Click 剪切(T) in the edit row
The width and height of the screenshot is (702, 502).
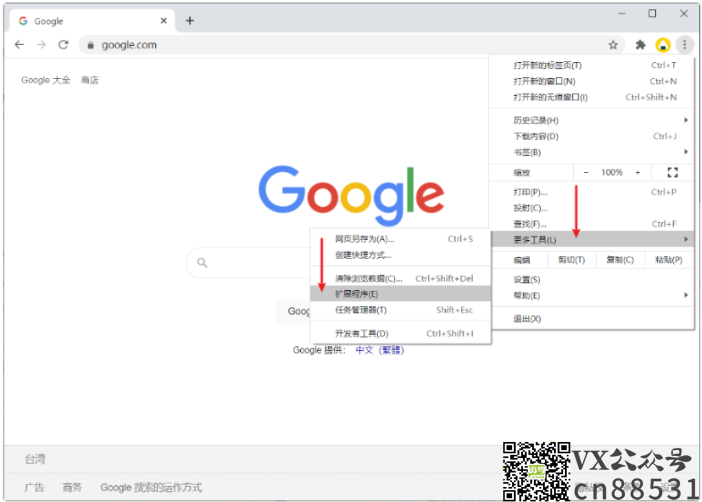click(572, 260)
